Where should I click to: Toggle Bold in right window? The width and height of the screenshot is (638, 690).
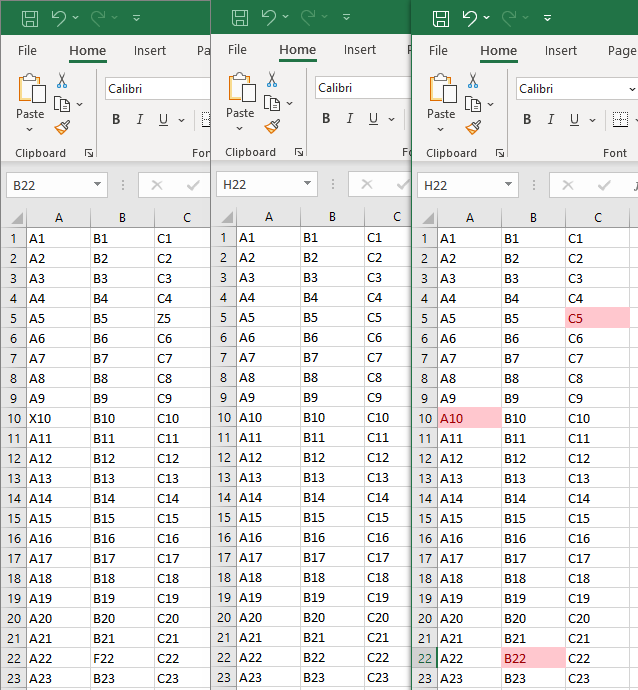click(527, 119)
